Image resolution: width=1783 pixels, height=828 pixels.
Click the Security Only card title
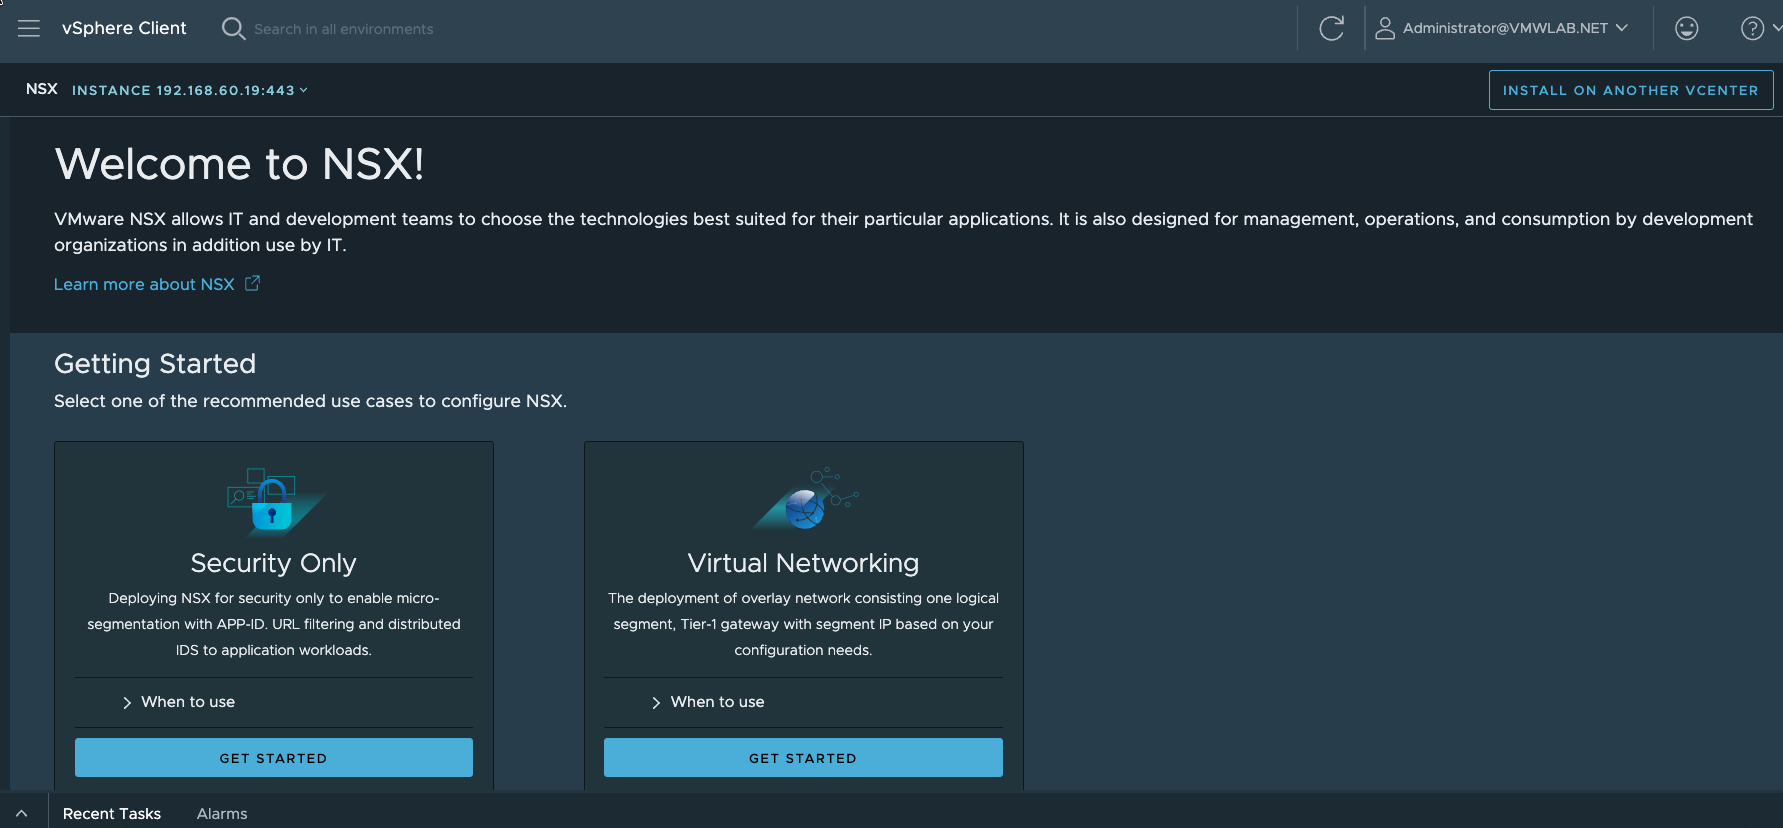[x=273, y=563]
